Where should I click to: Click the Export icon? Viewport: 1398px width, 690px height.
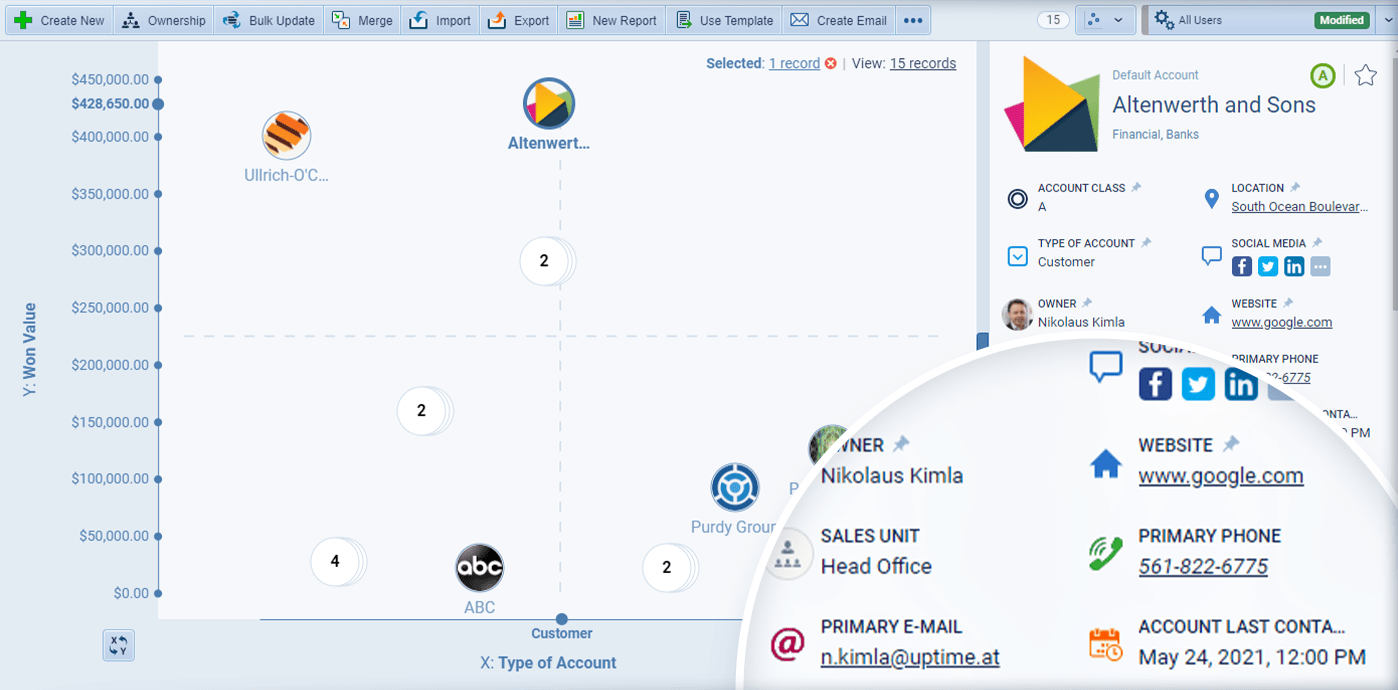[x=499, y=19]
